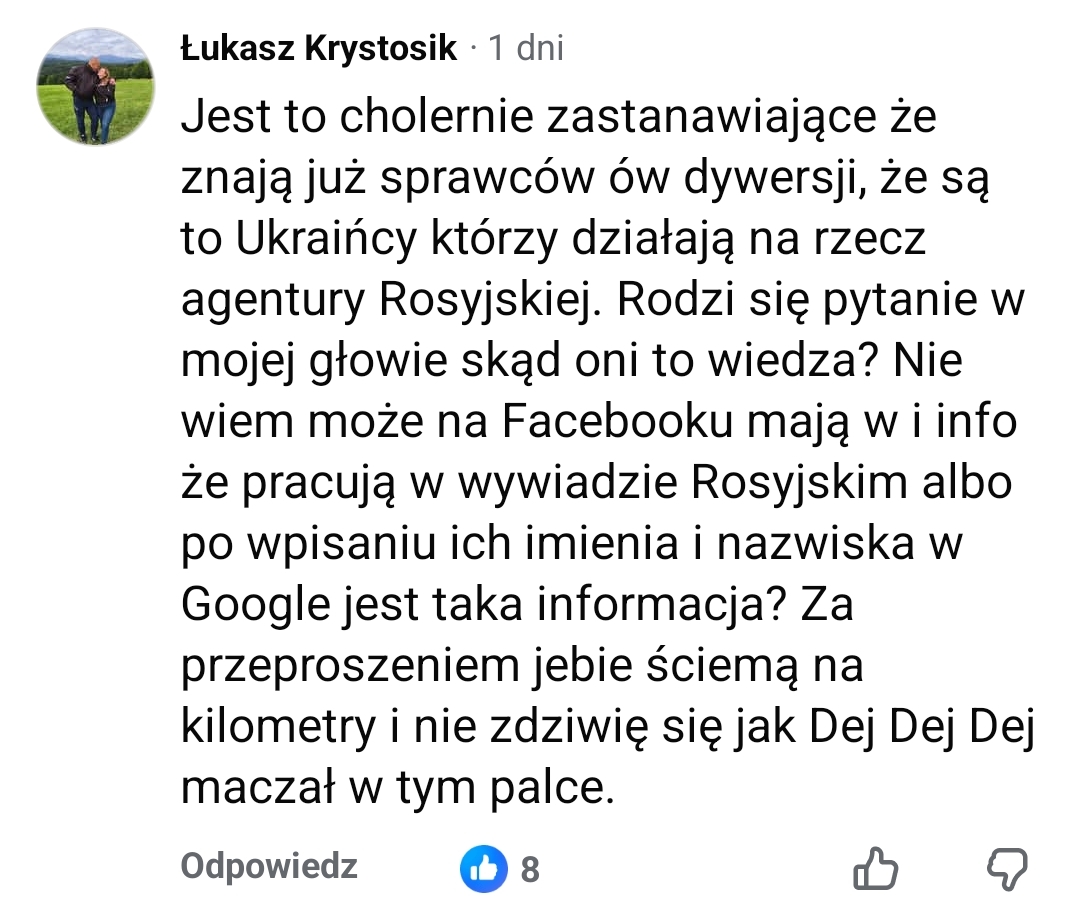
Task: Show who reacted via count 8
Action: [530, 869]
